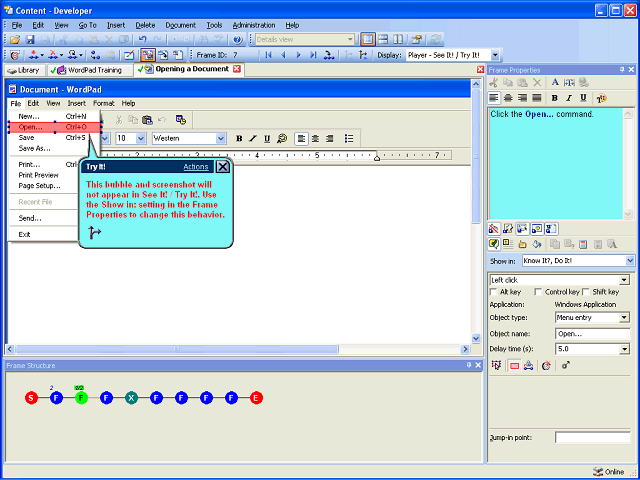Open the Details view dropdown

(x=350, y=40)
